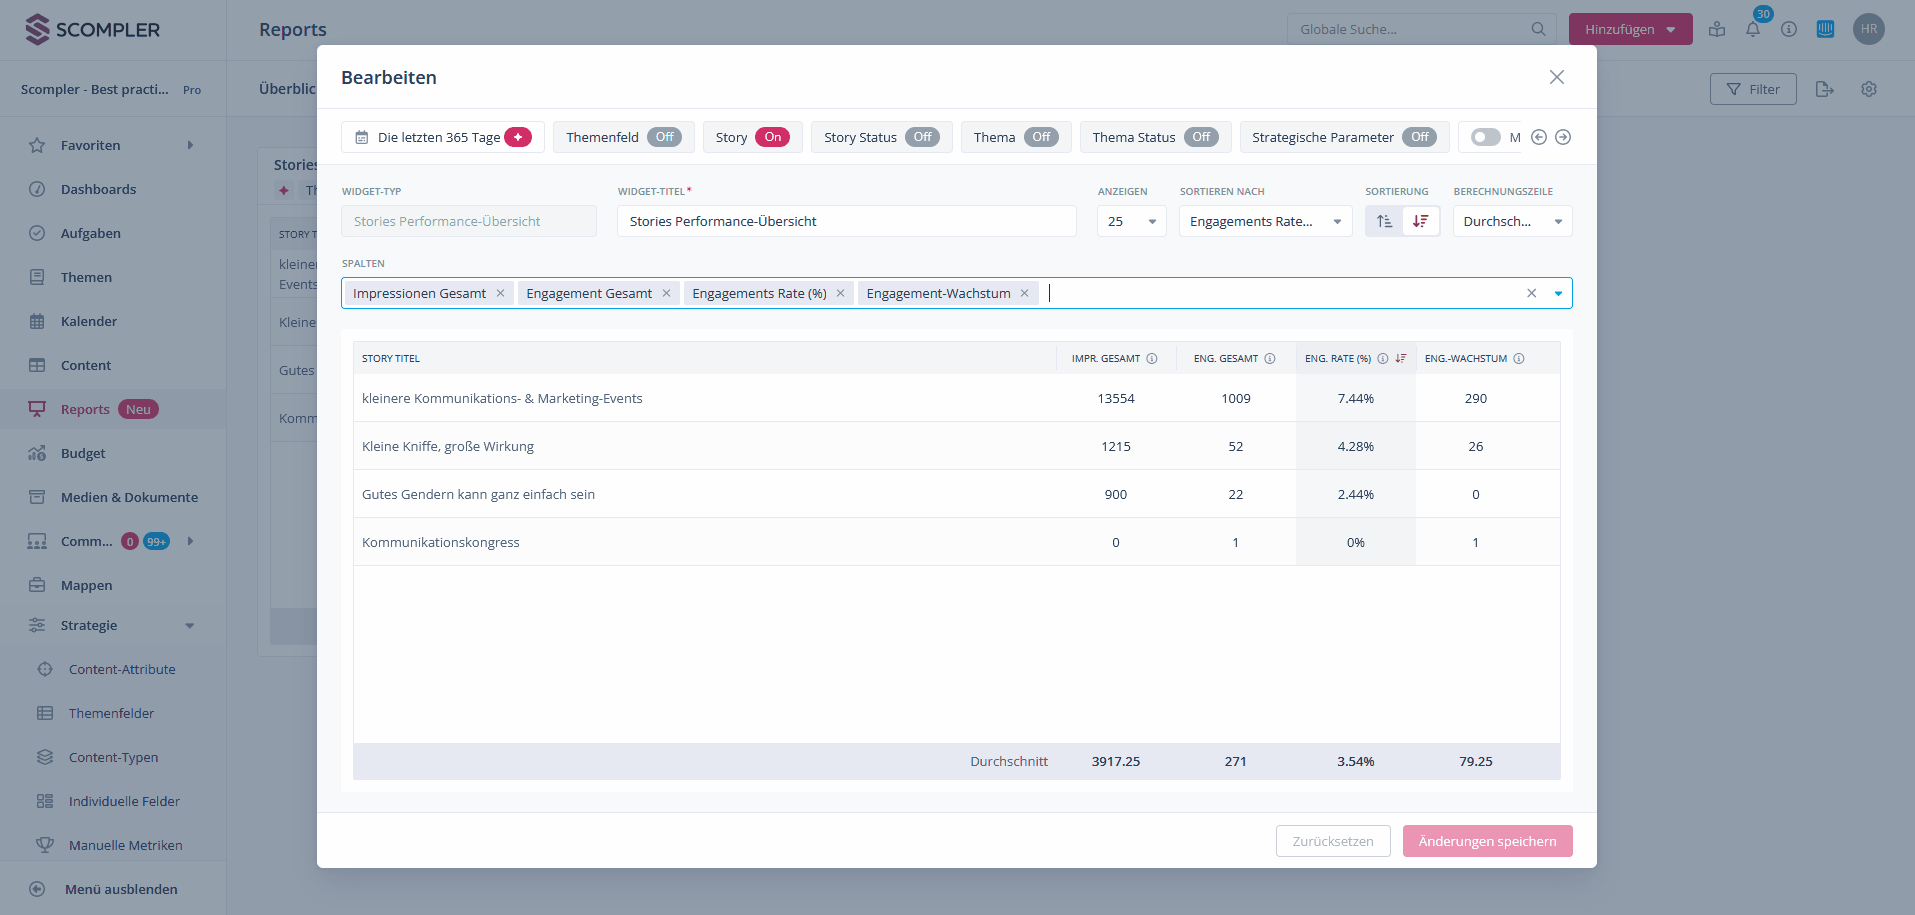Toggle the Story filter off

pos(771,137)
